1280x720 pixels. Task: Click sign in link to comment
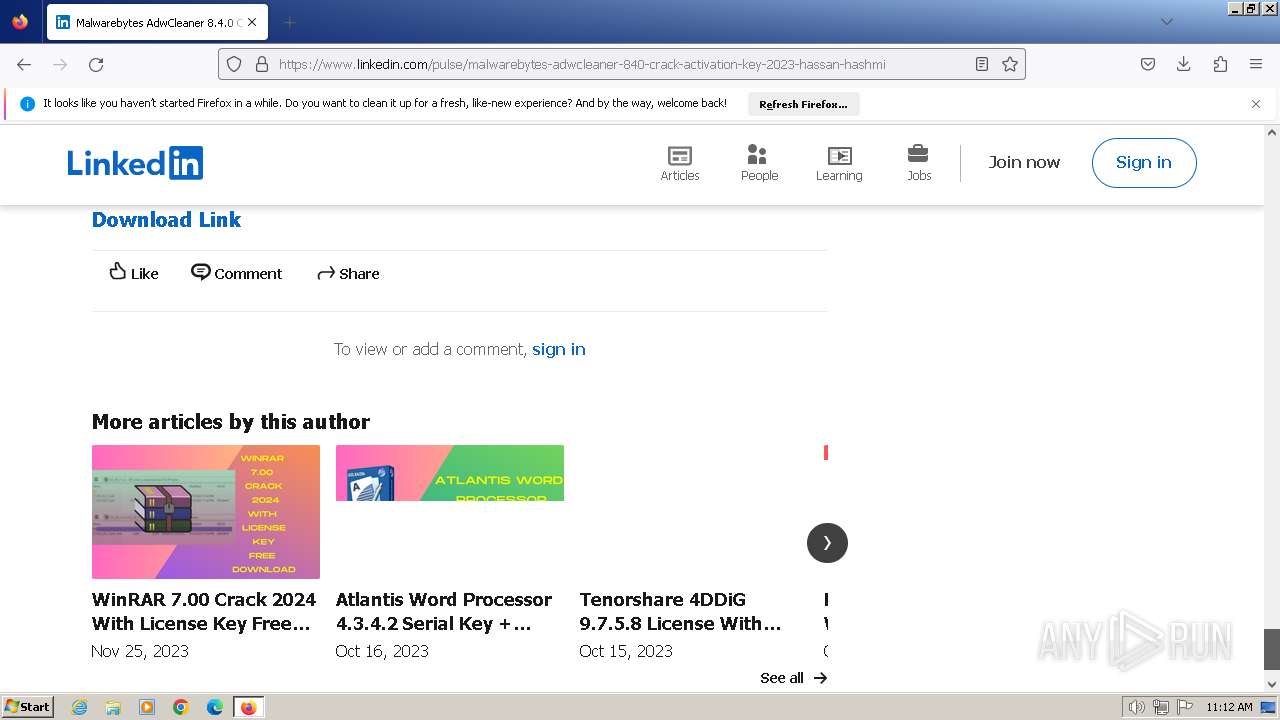pyautogui.click(x=559, y=349)
